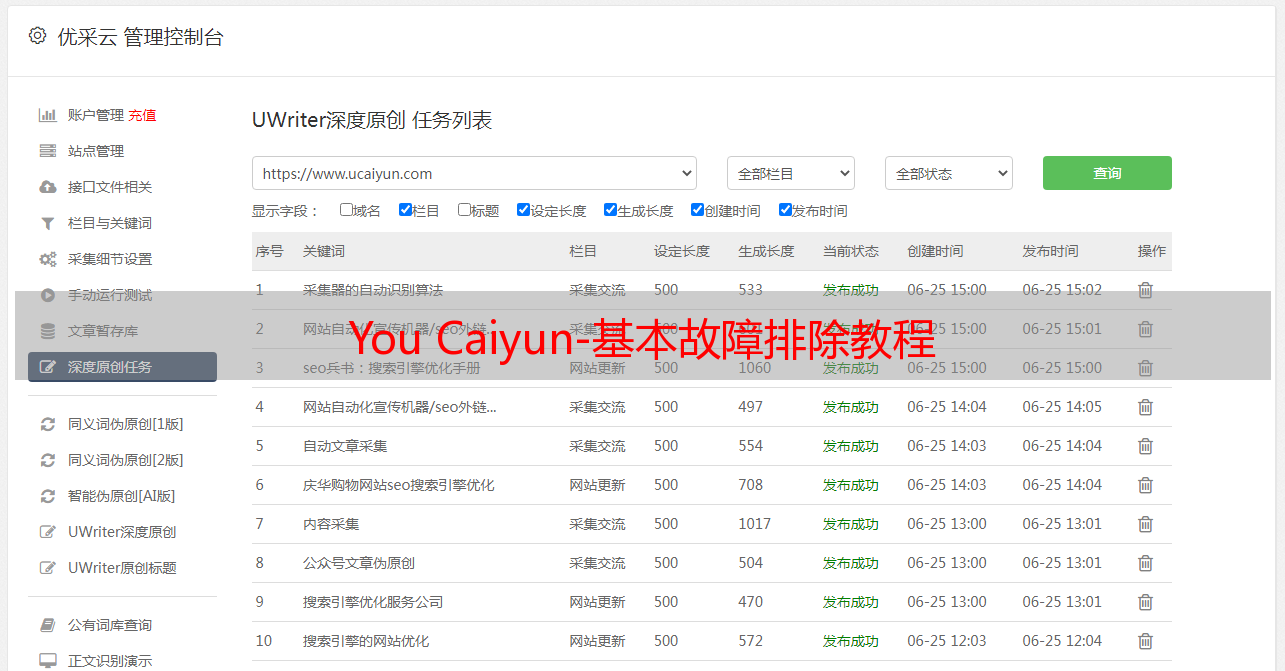
Task: Open UWriter原创标题 in the sidebar
Action: pos(122,568)
